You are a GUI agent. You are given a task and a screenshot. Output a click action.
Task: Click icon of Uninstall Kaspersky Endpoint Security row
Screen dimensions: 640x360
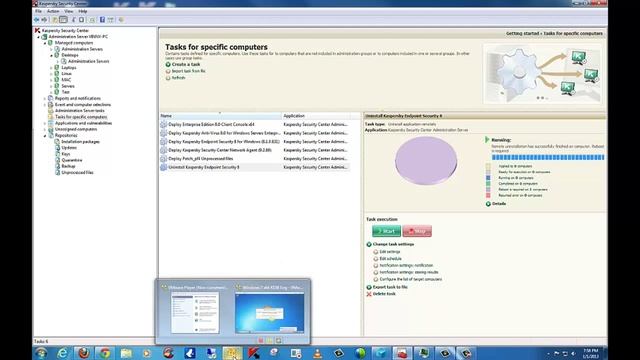(164, 167)
